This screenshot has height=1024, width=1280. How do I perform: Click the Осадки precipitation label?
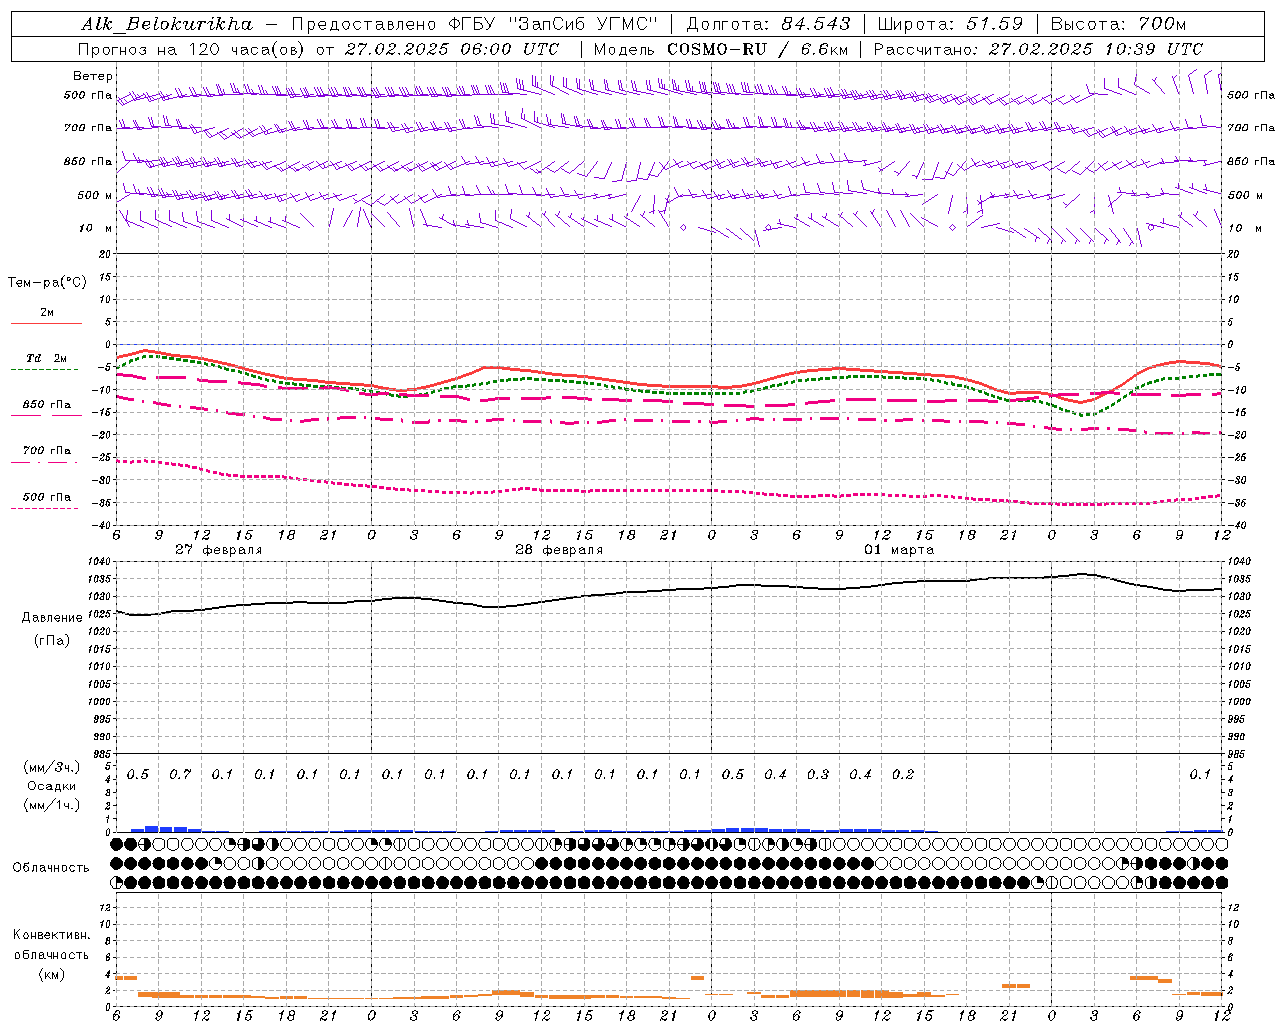pyautogui.click(x=51, y=786)
